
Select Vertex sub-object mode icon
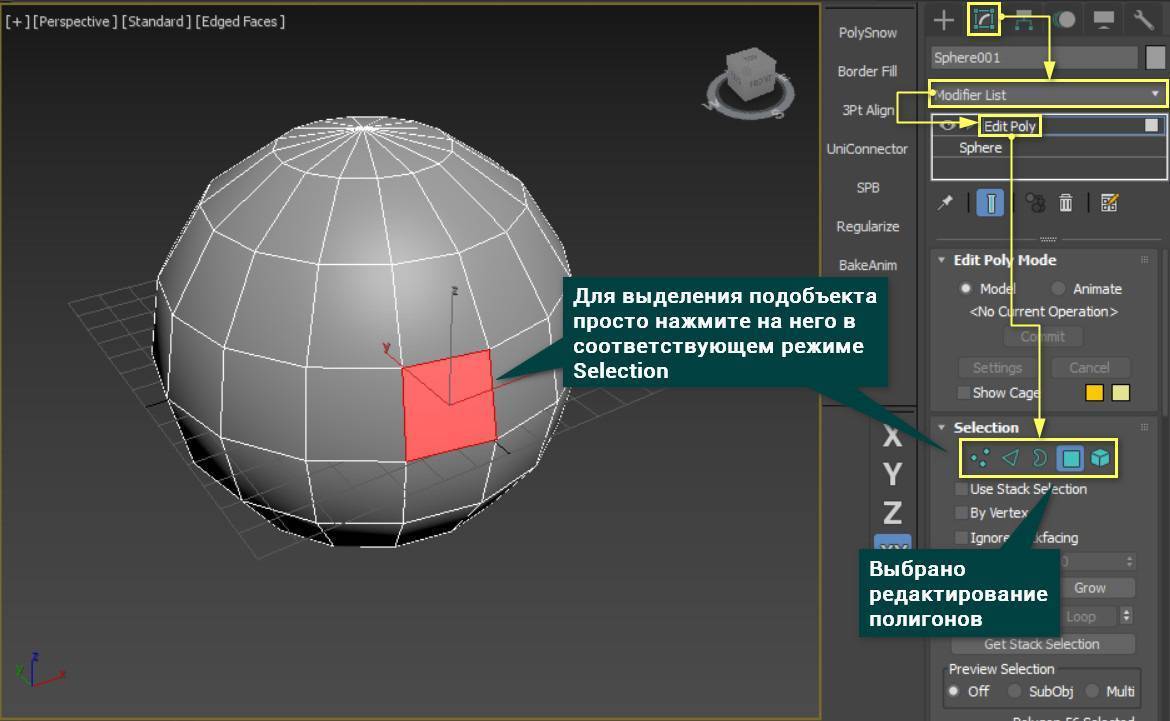(x=980, y=458)
